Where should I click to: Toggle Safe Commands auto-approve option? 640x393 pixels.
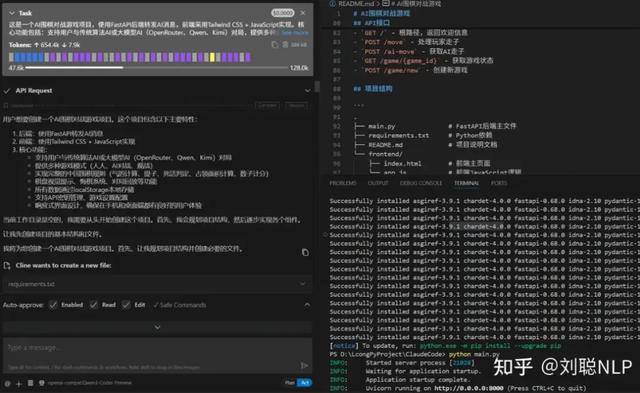(x=180, y=305)
